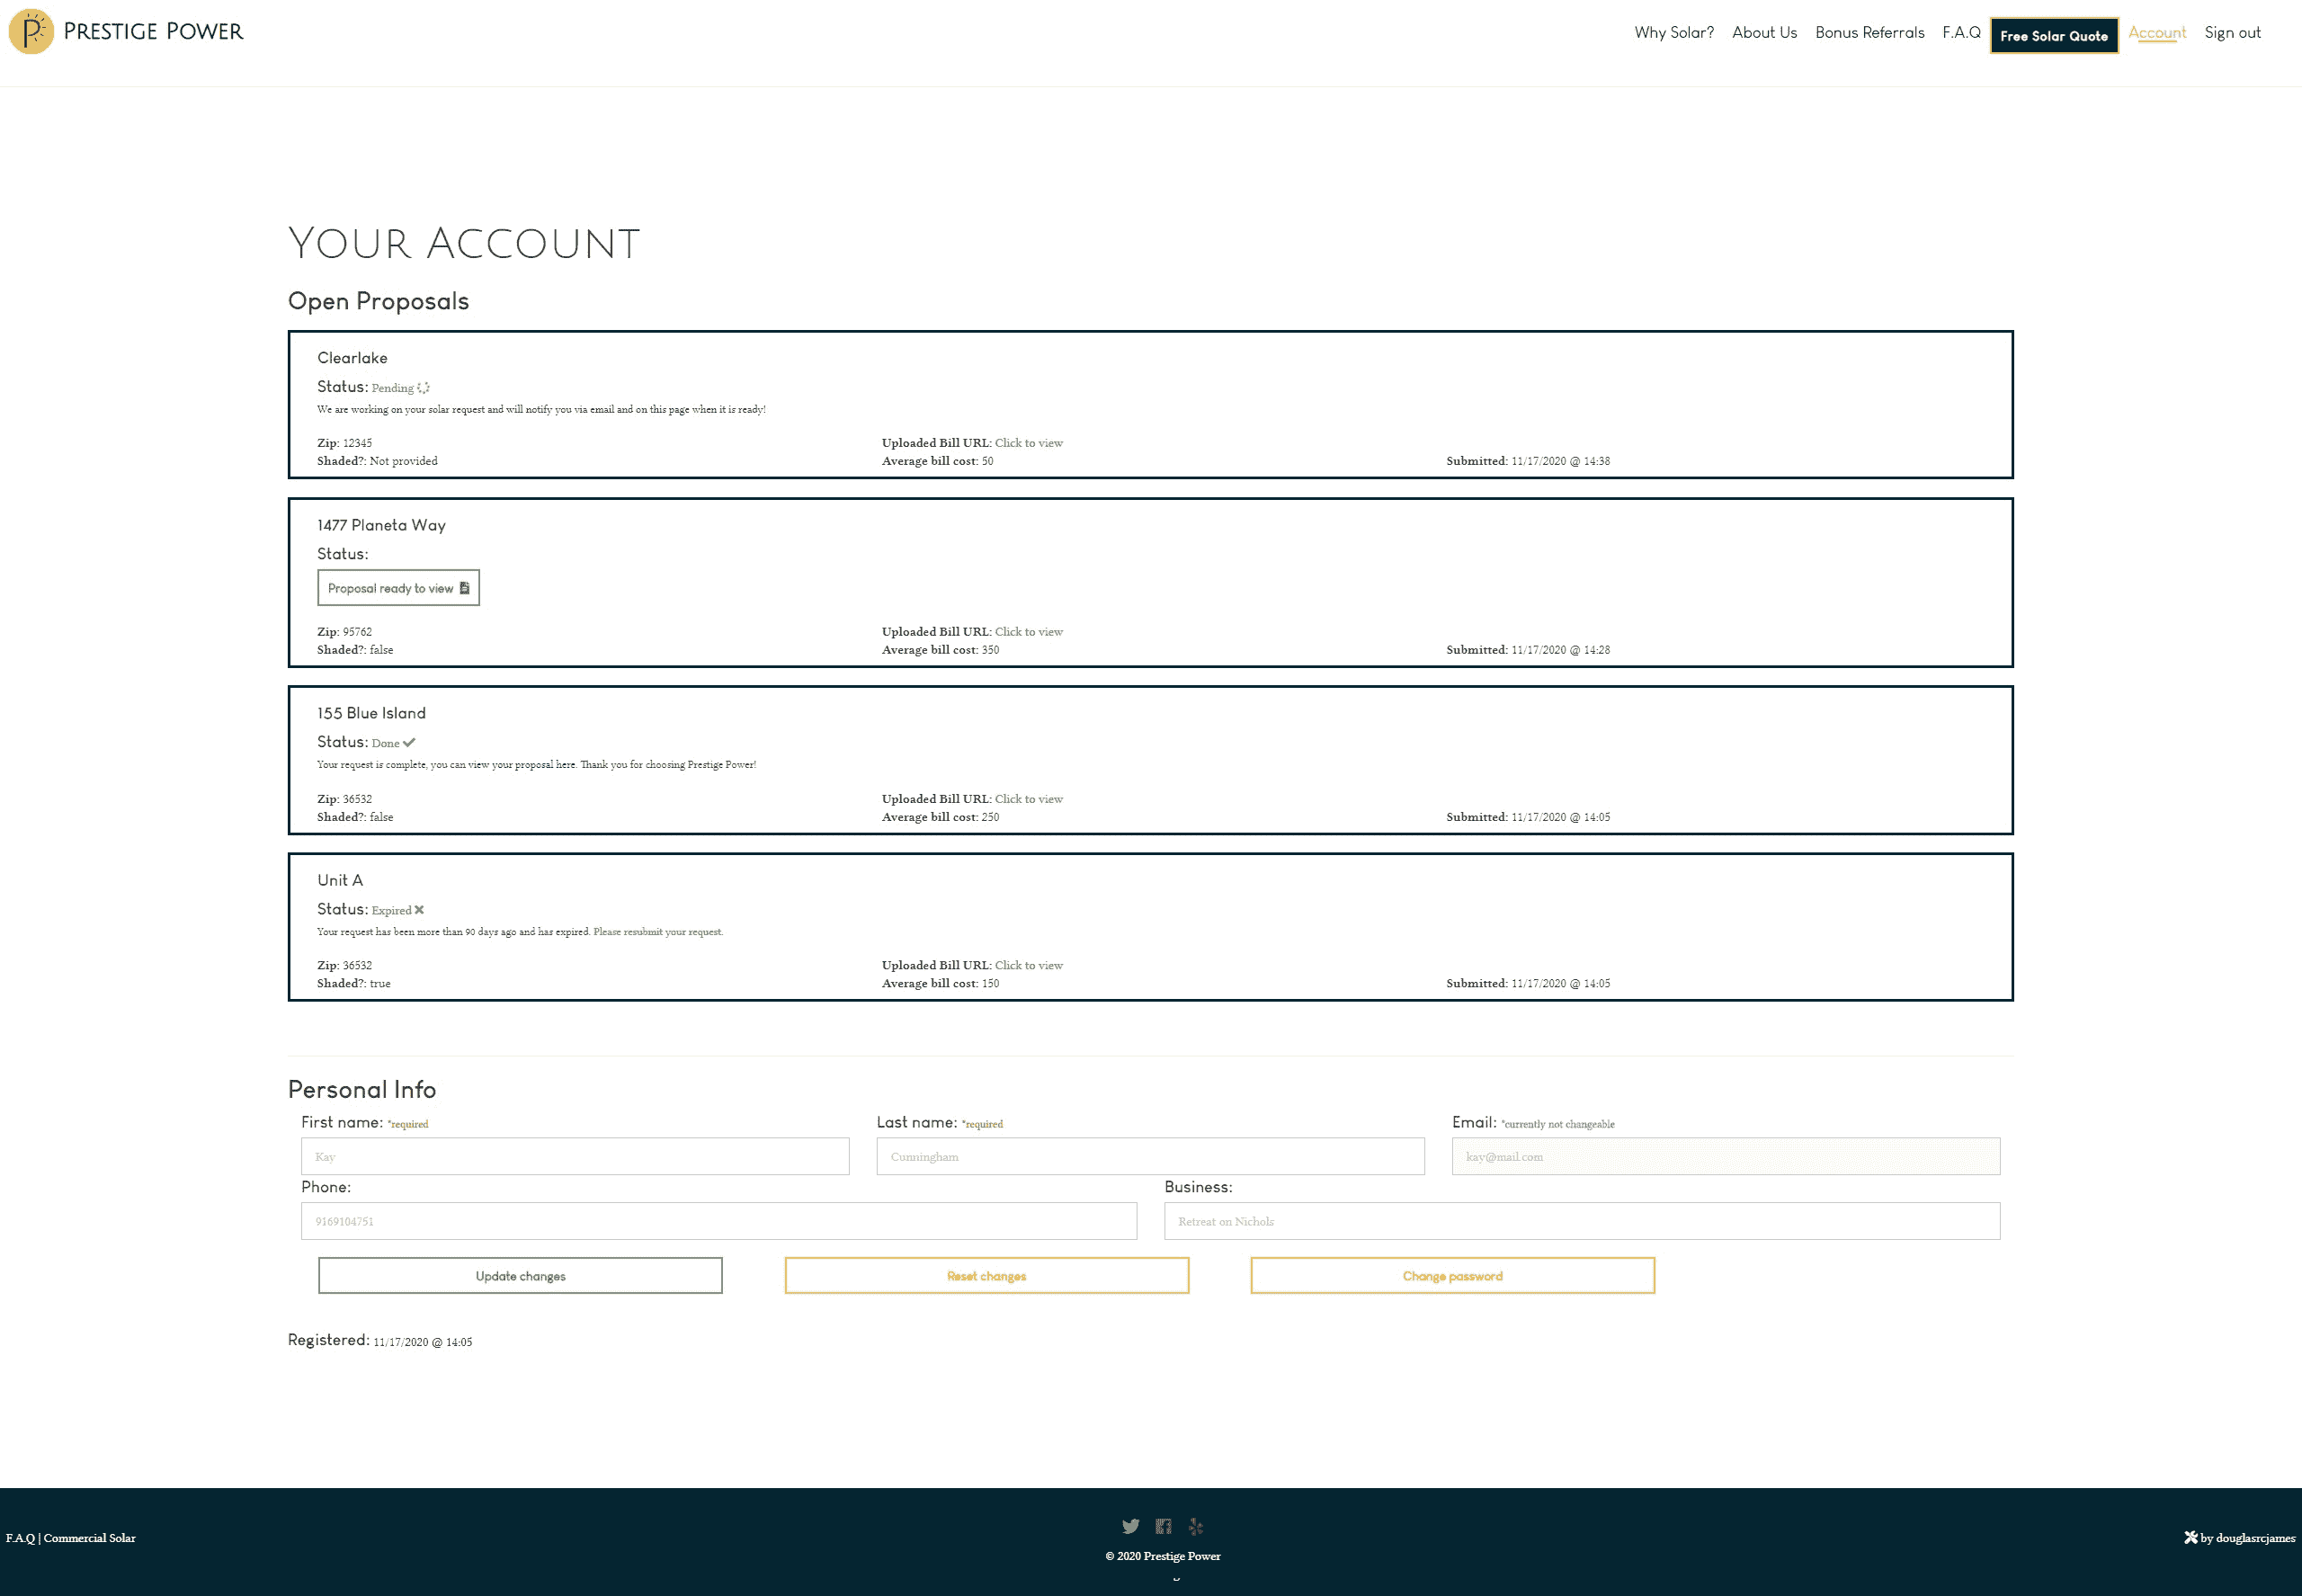Click Sign out in the header

tap(2232, 32)
